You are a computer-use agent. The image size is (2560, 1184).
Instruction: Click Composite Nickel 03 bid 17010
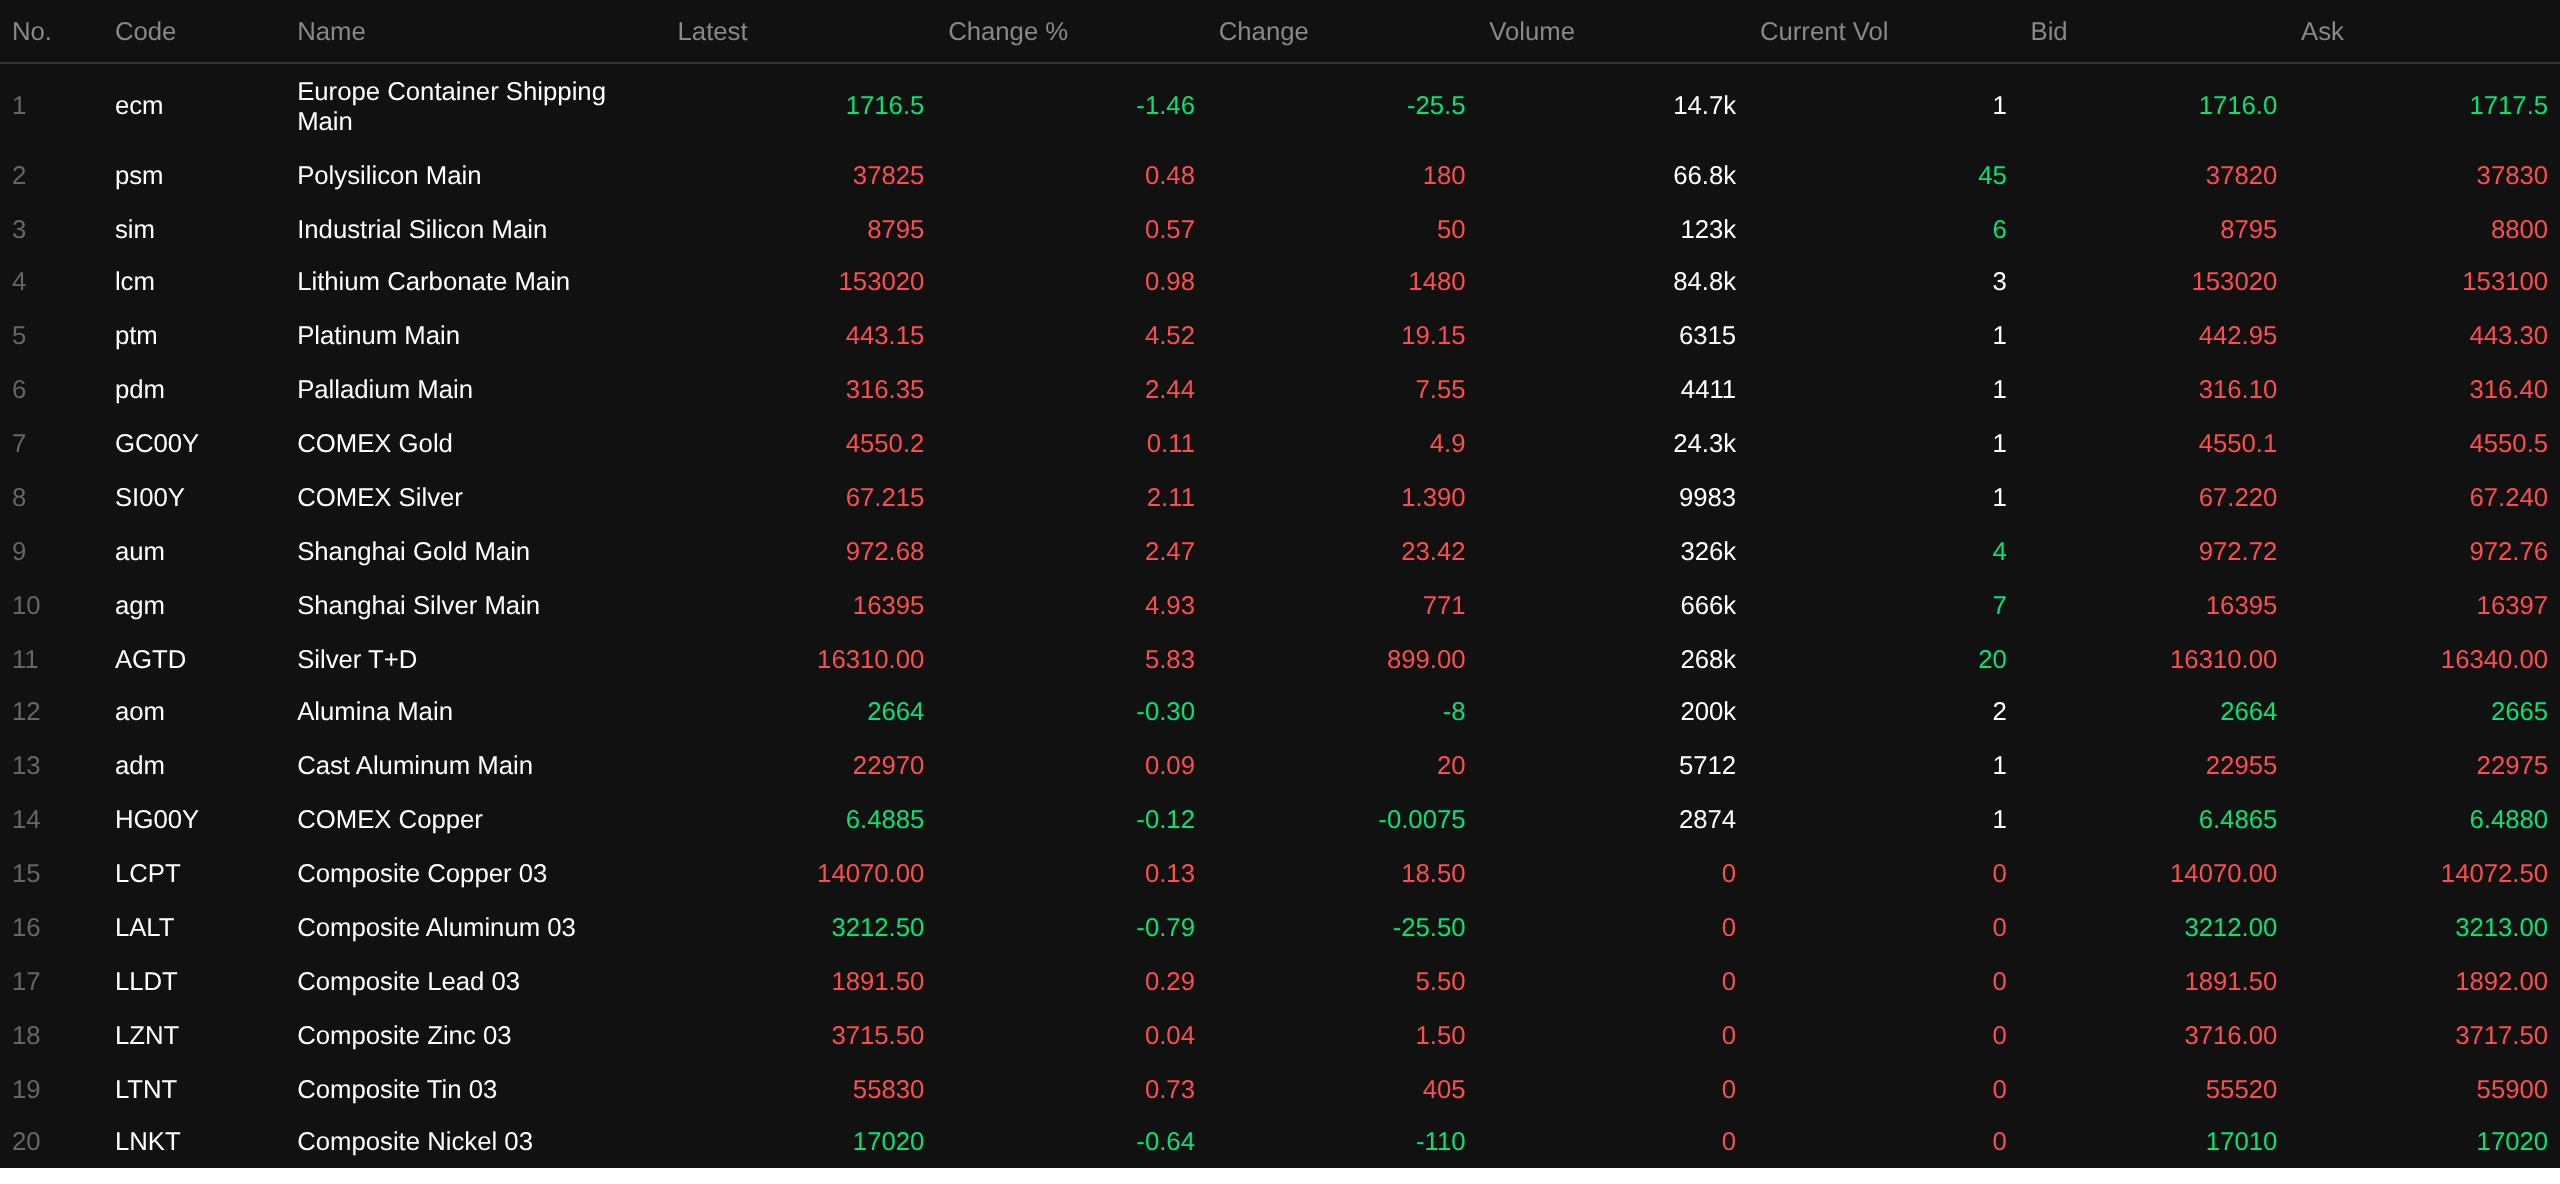(x=2241, y=1142)
